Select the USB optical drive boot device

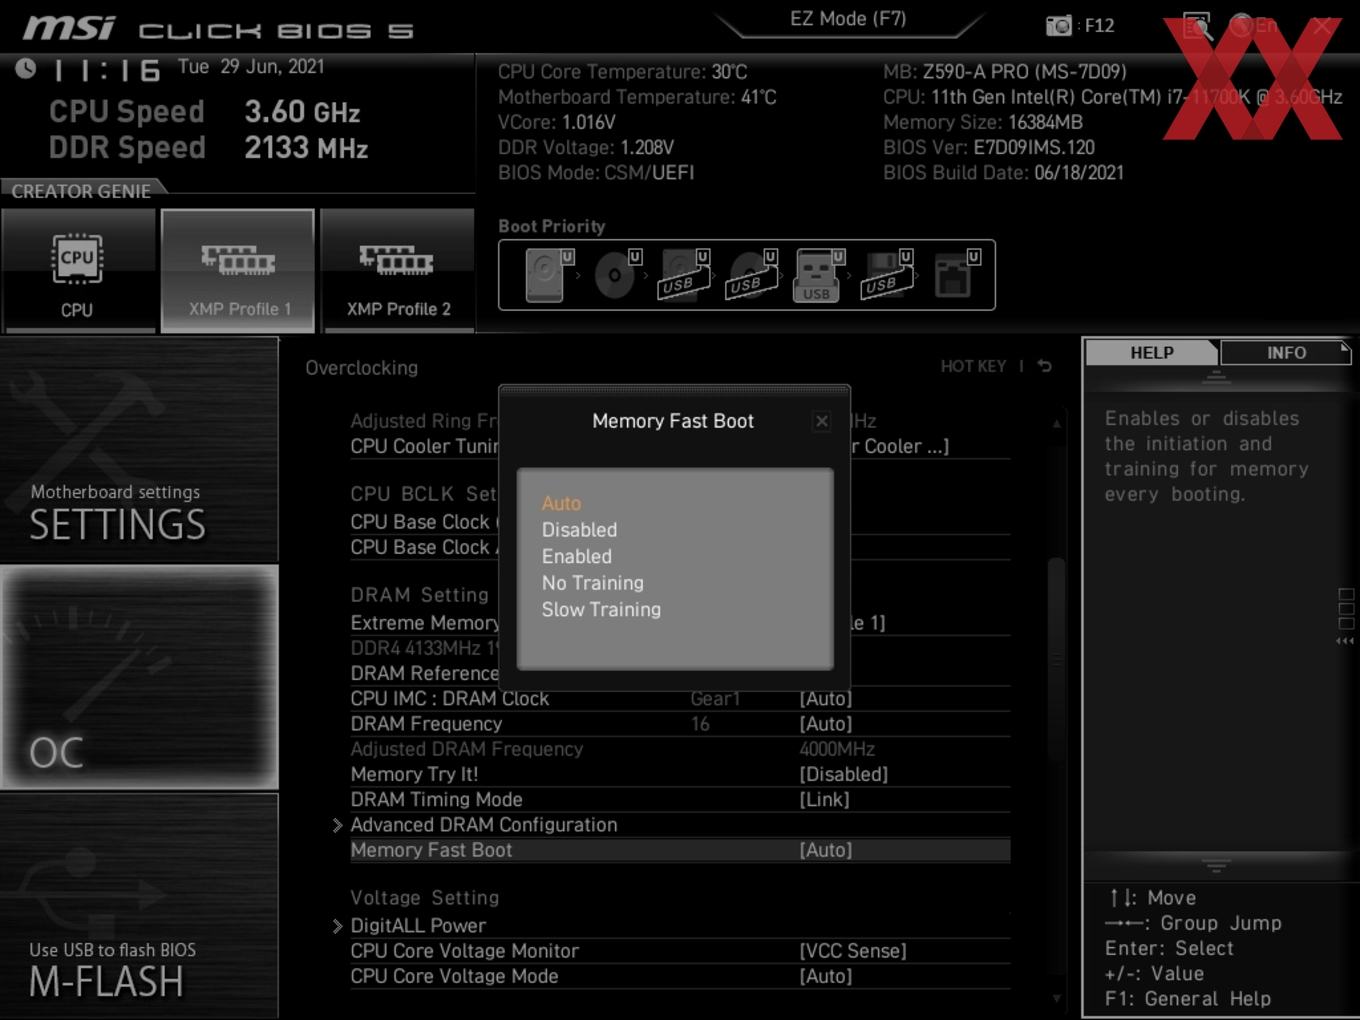(752, 275)
